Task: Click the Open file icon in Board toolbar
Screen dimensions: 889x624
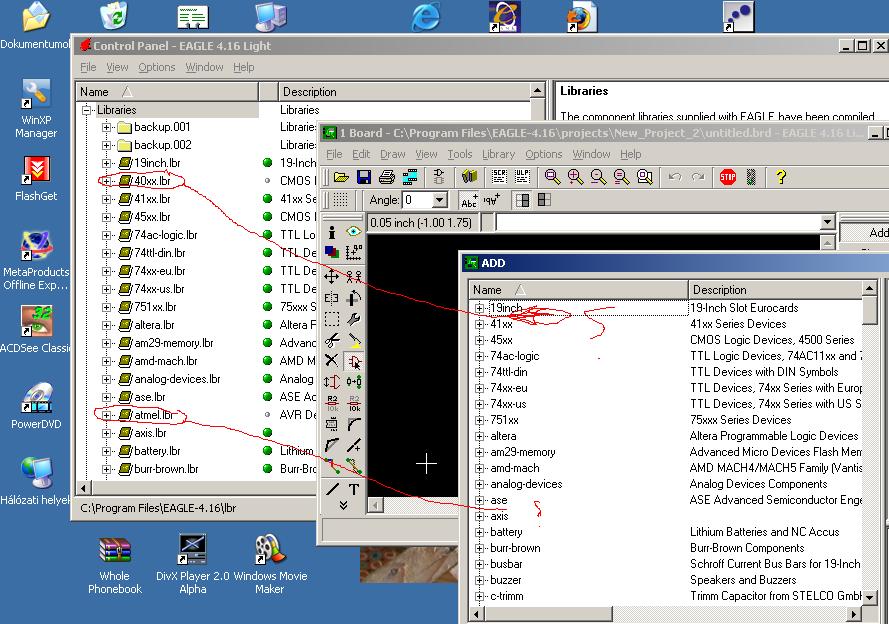Action: point(341,177)
